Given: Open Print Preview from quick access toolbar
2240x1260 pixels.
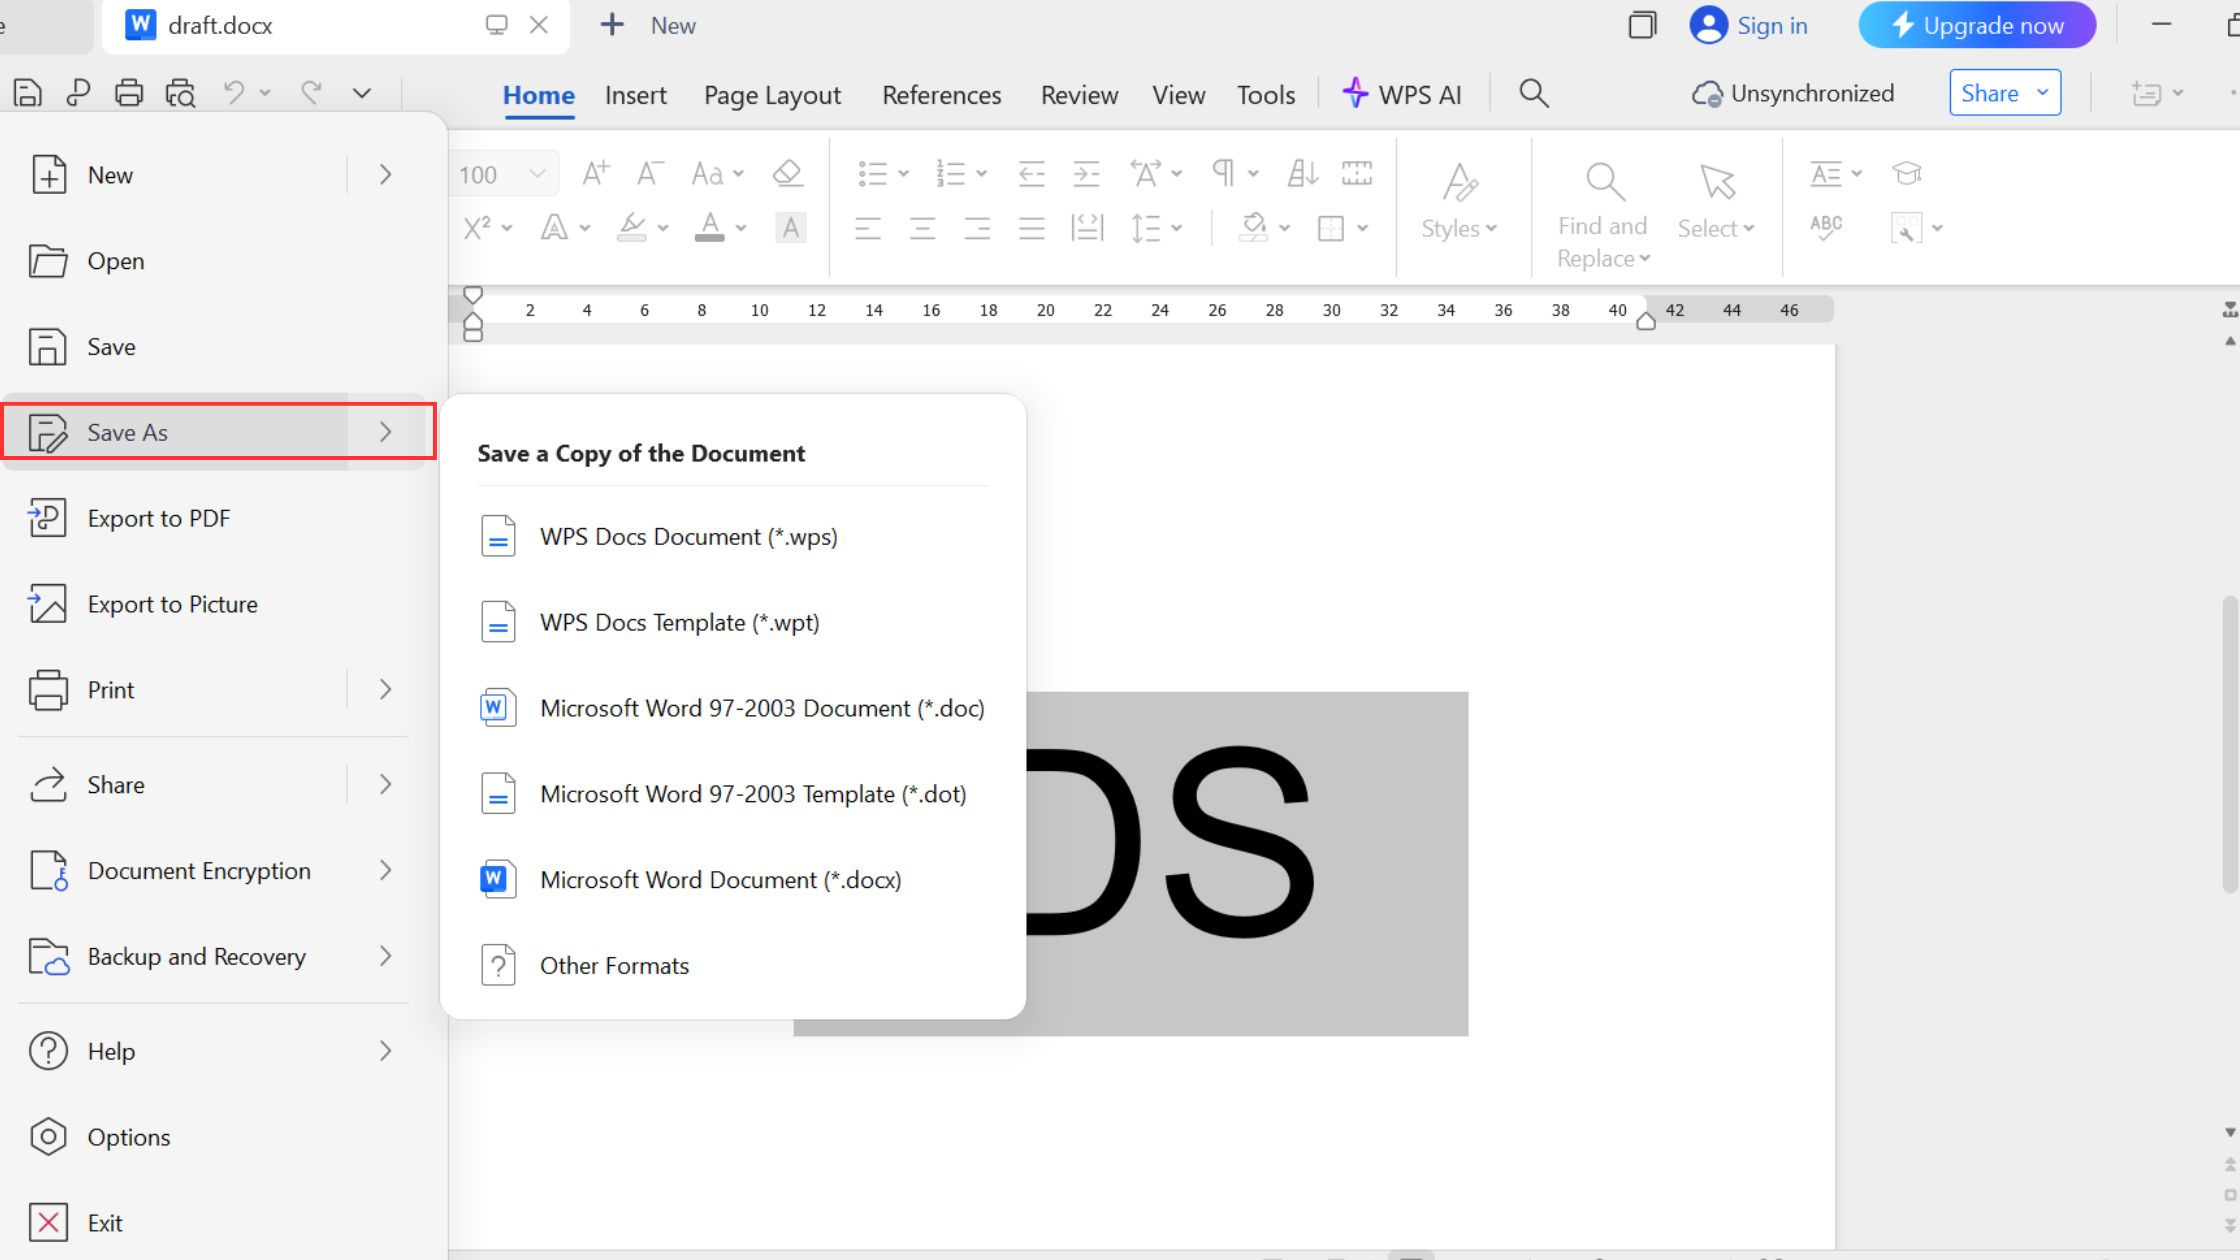Looking at the screenshot, I should click(181, 93).
